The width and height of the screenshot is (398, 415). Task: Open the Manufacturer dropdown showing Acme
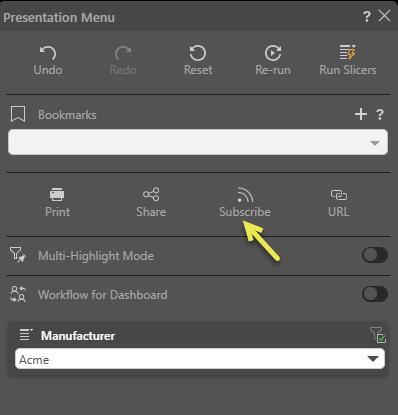click(200, 359)
